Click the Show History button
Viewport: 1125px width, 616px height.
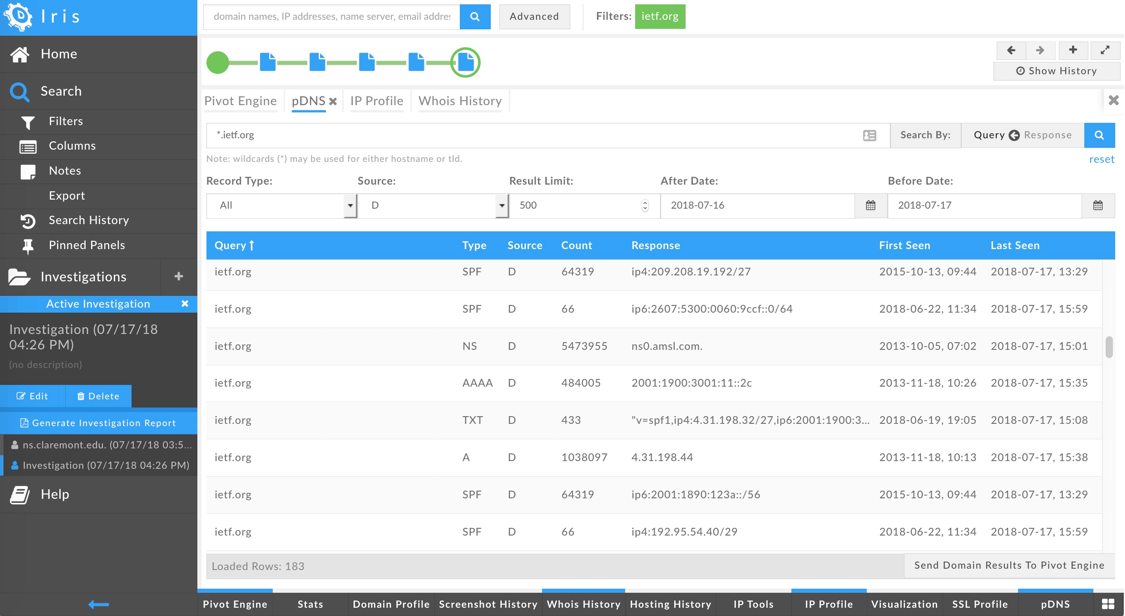1056,71
